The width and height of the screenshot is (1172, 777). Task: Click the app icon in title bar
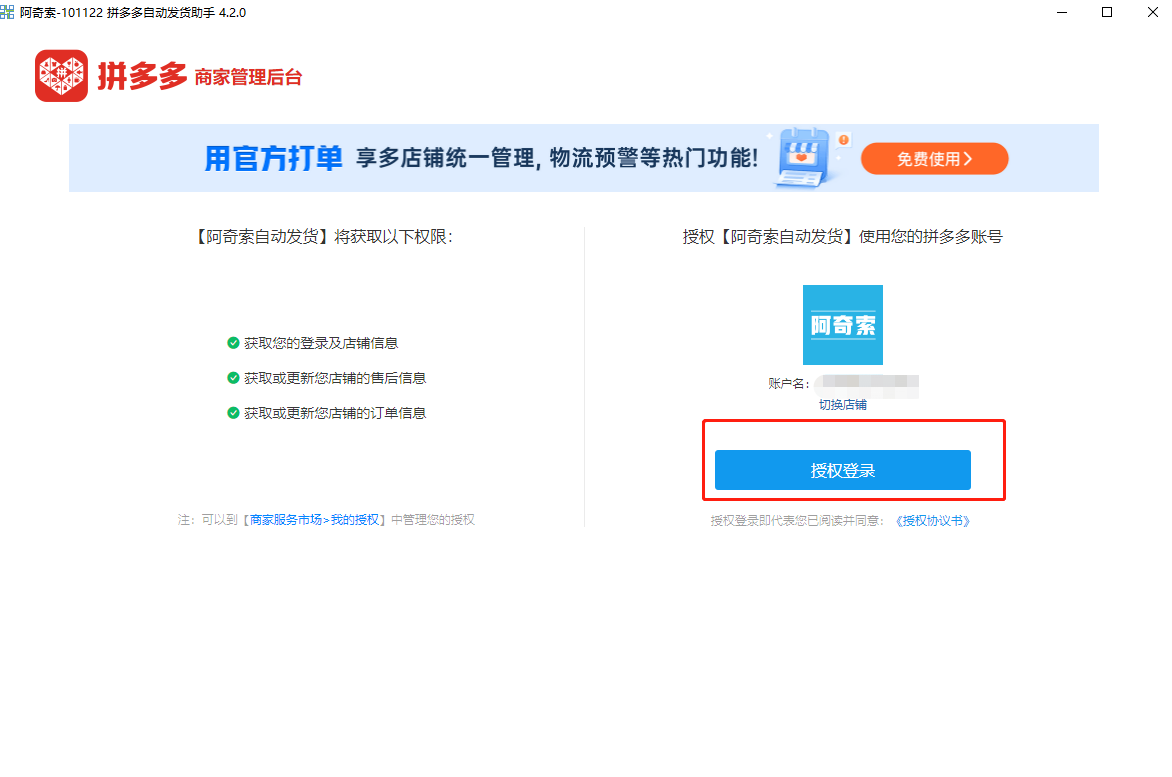coord(7,12)
